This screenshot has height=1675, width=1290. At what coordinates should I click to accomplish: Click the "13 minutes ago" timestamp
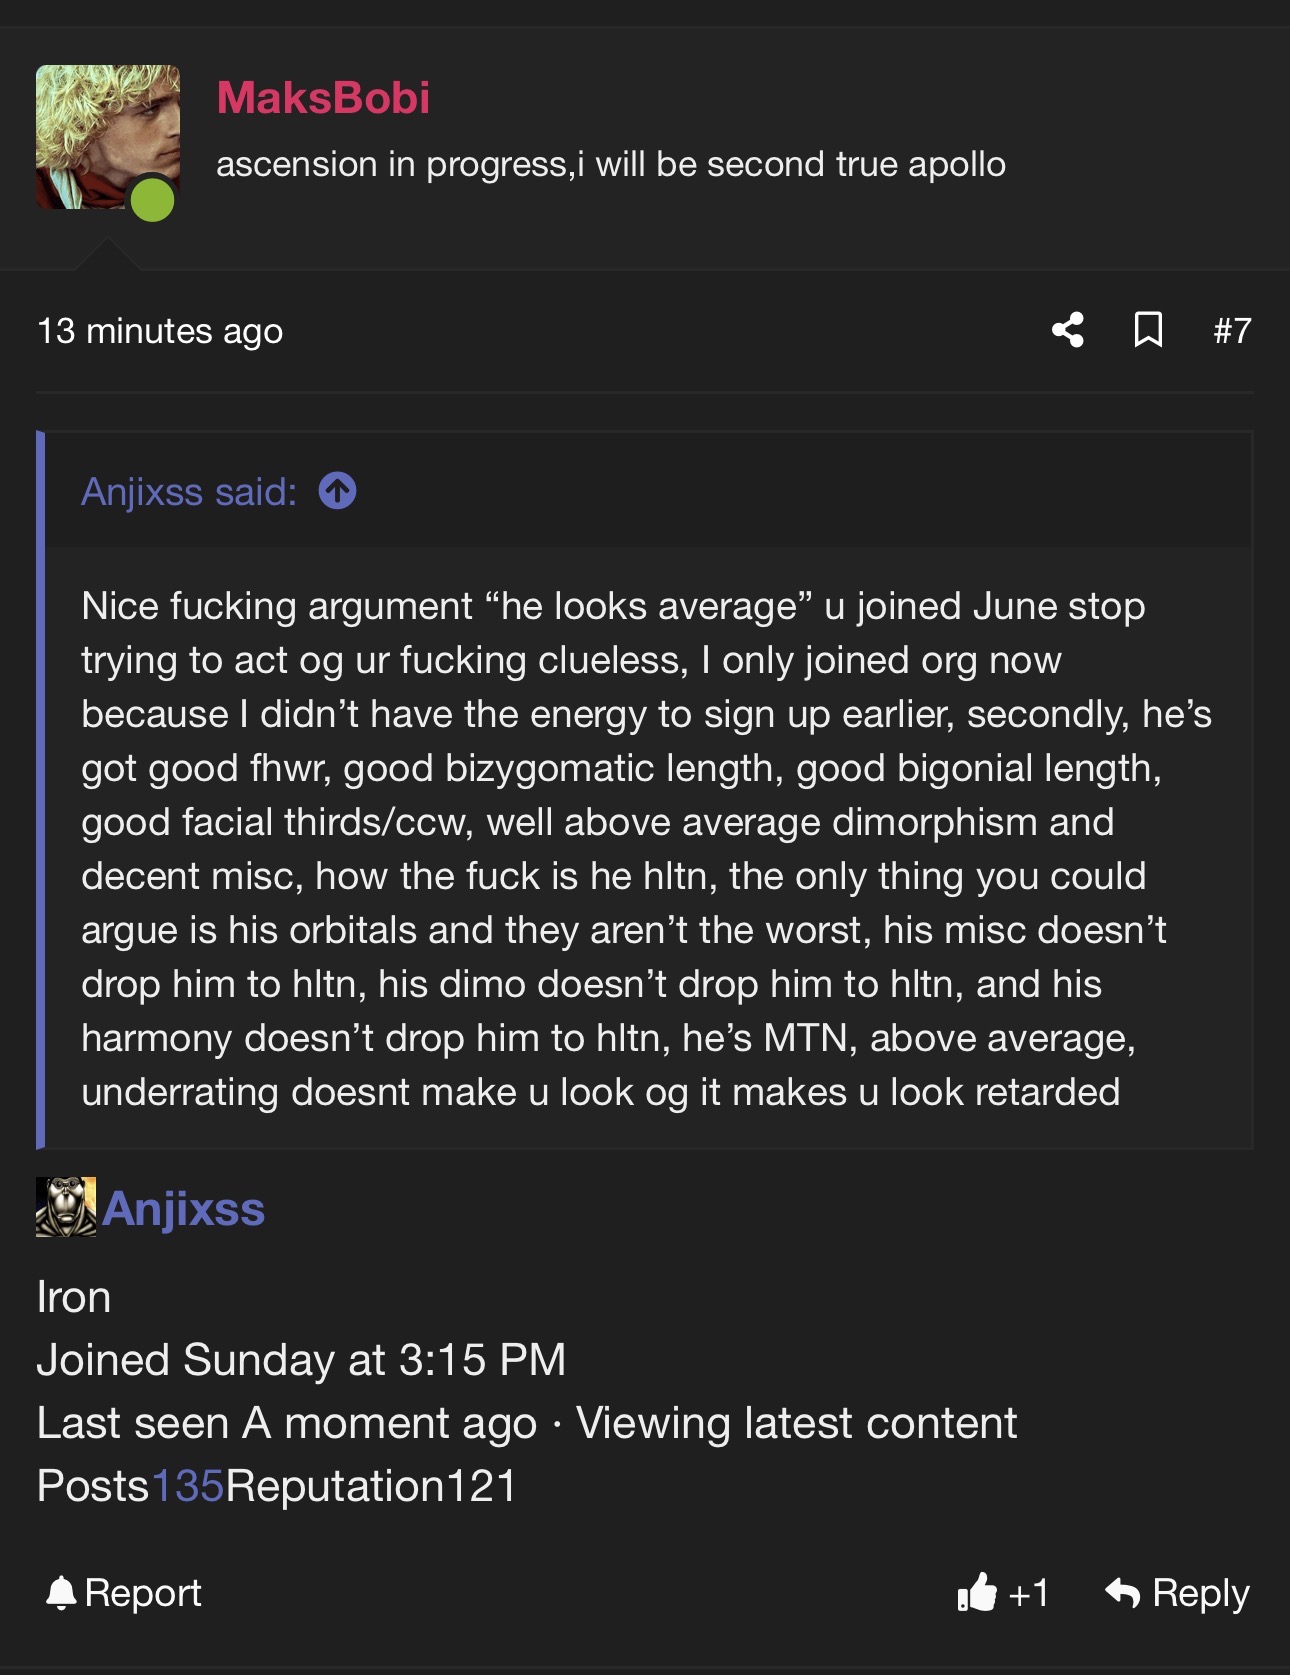pos(160,331)
